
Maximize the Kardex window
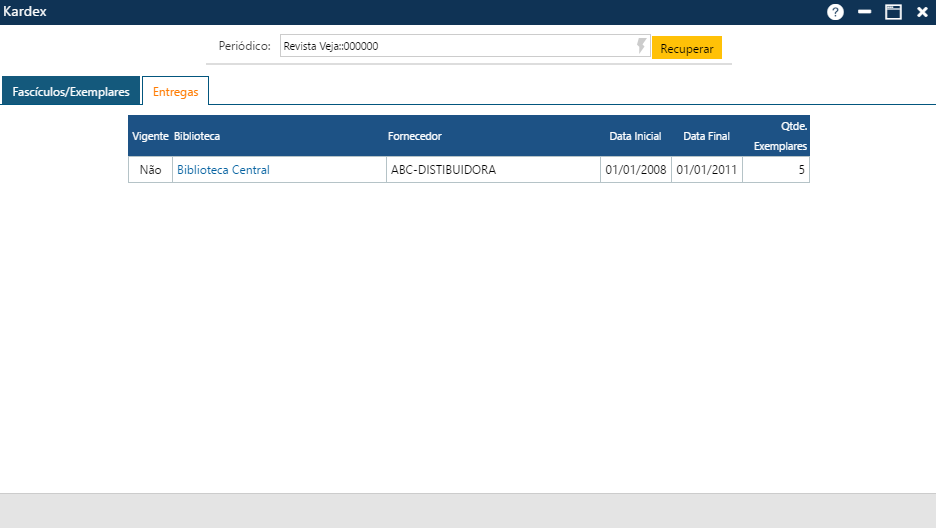click(893, 12)
